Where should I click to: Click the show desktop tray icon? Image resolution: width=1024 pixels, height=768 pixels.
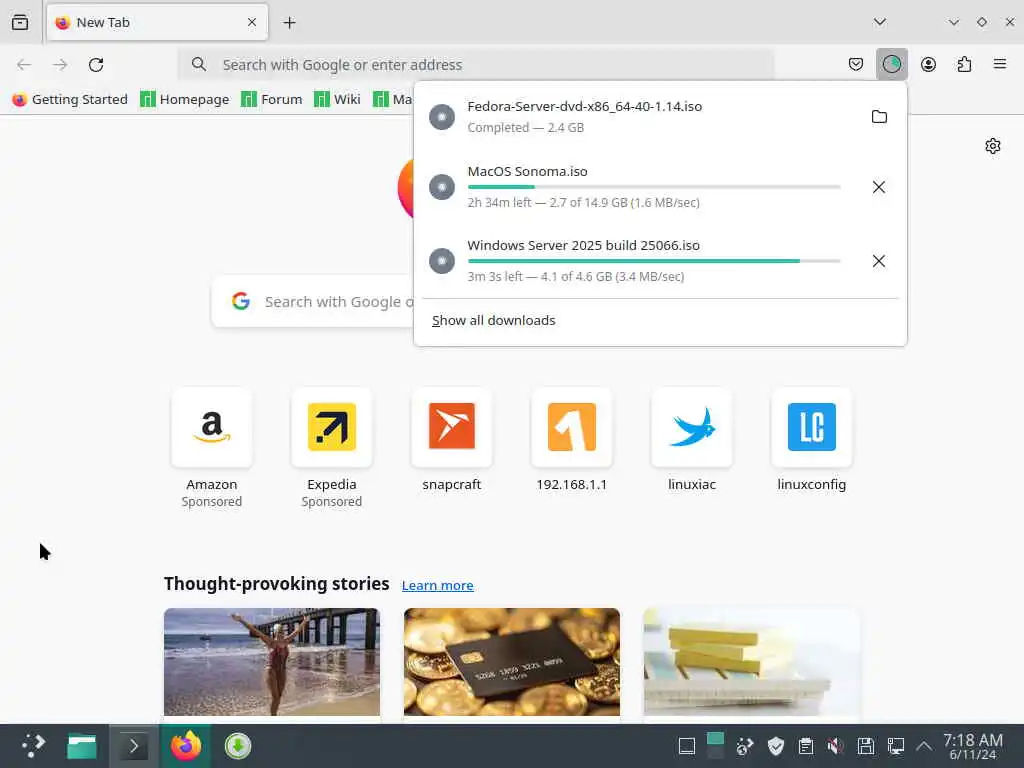point(686,746)
